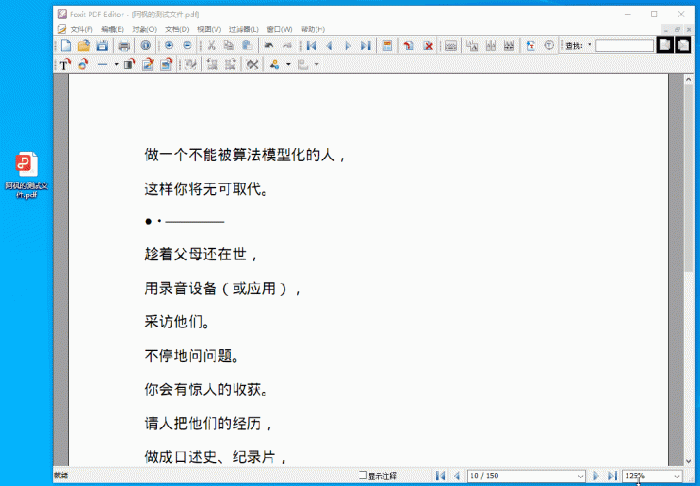Copy selection with the copy icon
This screenshot has height=486, width=700.
229,46
